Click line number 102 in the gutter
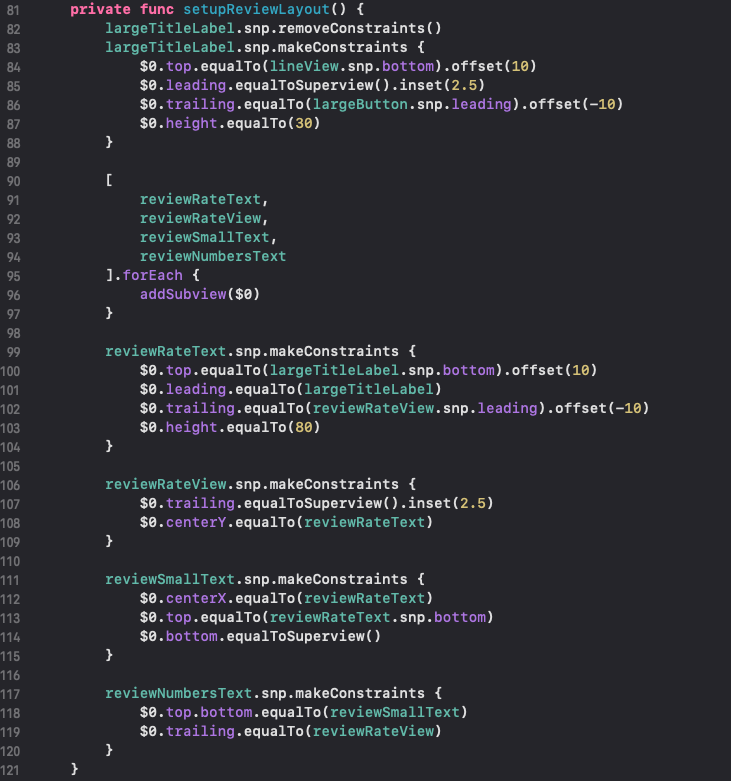 coord(10,409)
